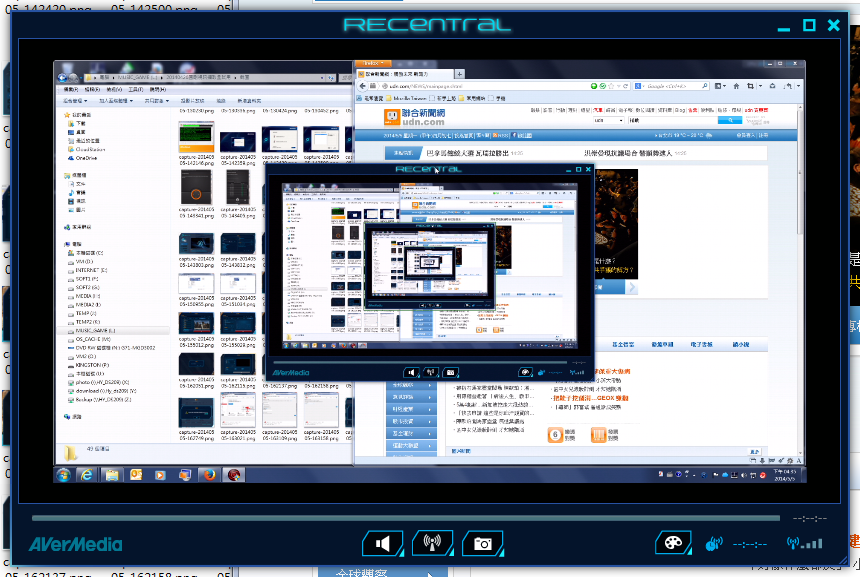Click the streaming signal strength bars icon

[805, 543]
